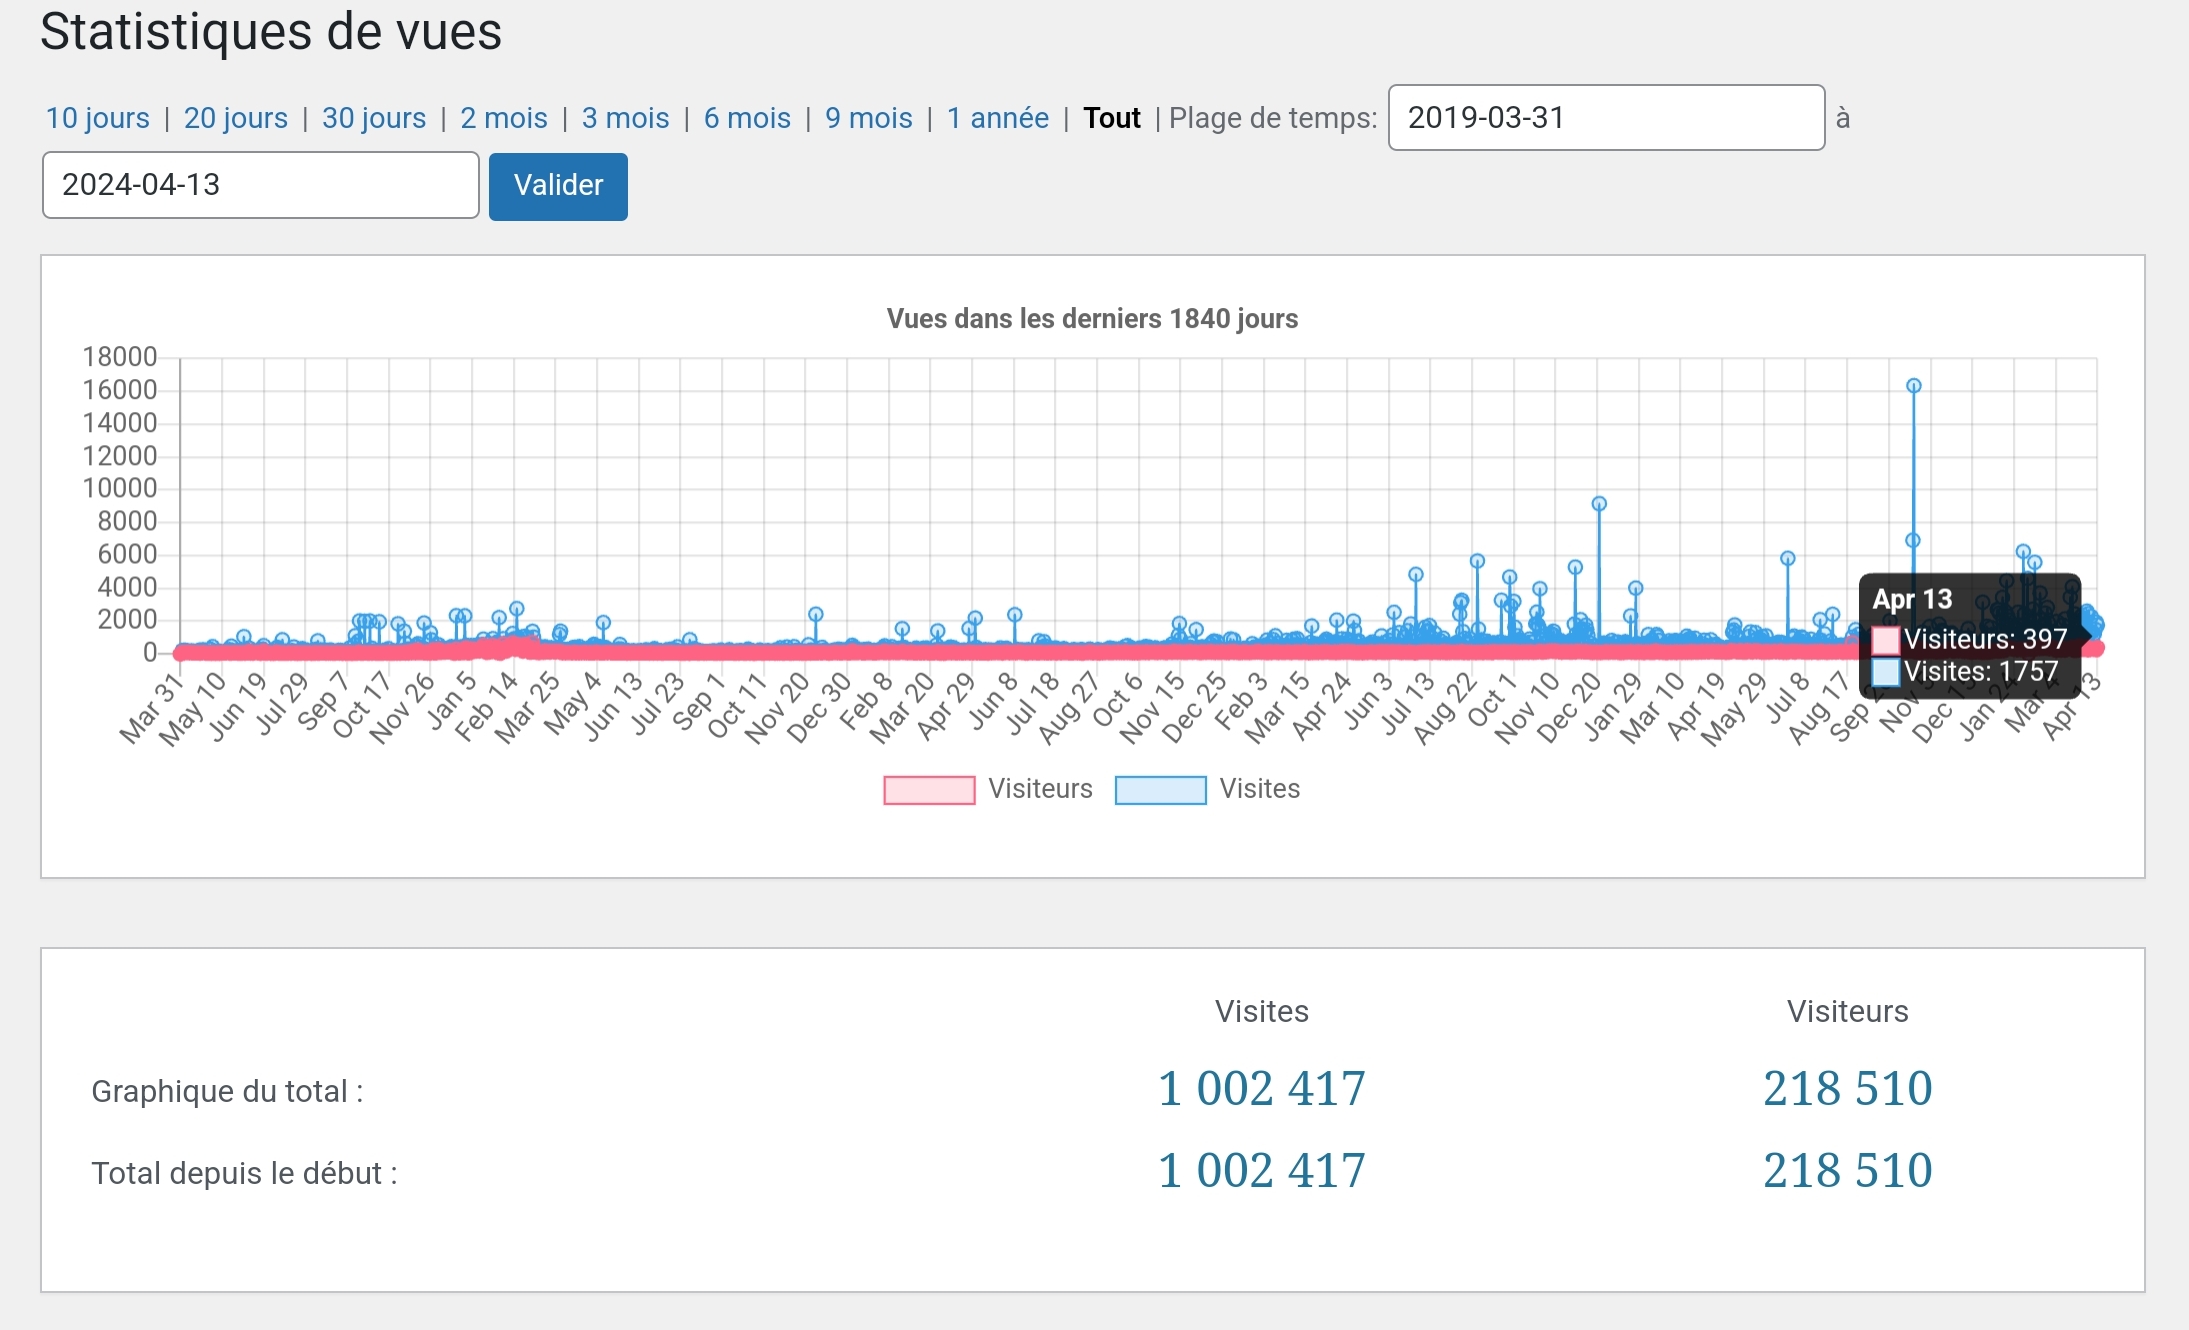Click the chart title Vues dans les derniers 1840 jours

[1092, 319]
